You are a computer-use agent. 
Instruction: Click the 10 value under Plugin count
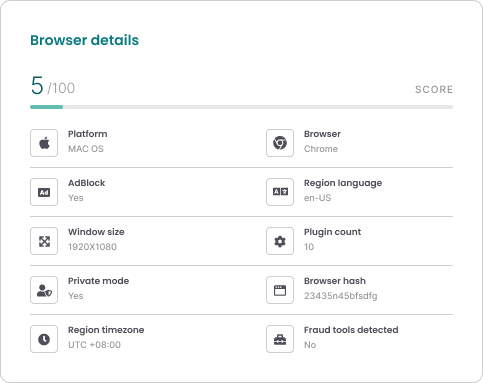309,247
